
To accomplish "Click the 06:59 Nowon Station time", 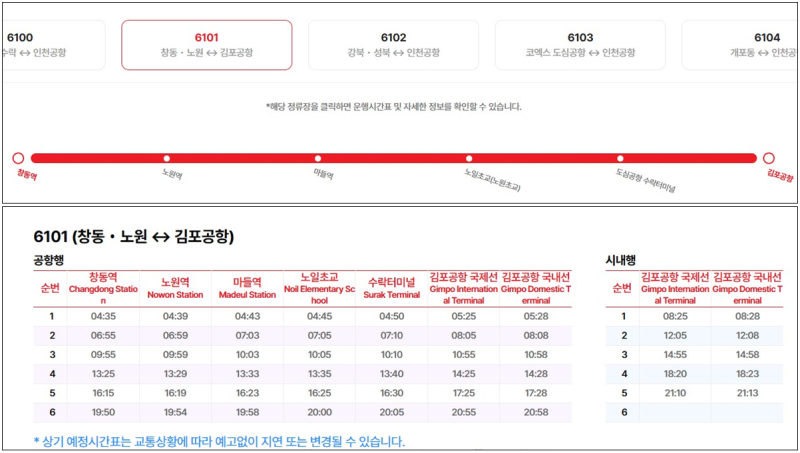I will 175,336.
